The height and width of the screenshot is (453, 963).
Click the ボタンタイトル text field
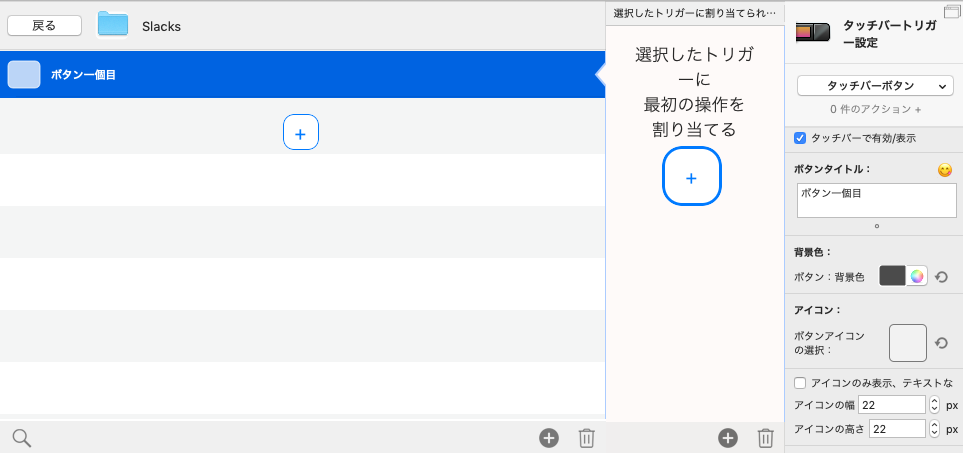click(876, 200)
